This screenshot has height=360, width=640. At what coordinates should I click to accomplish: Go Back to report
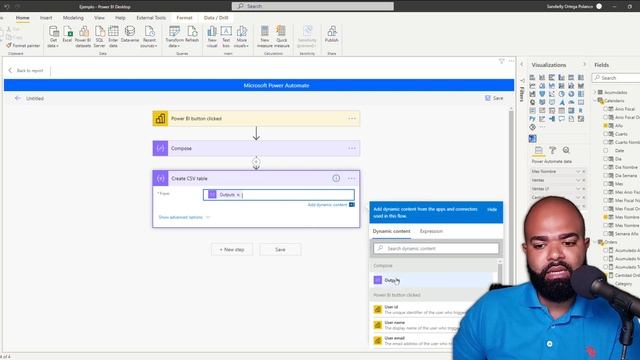click(26, 71)
